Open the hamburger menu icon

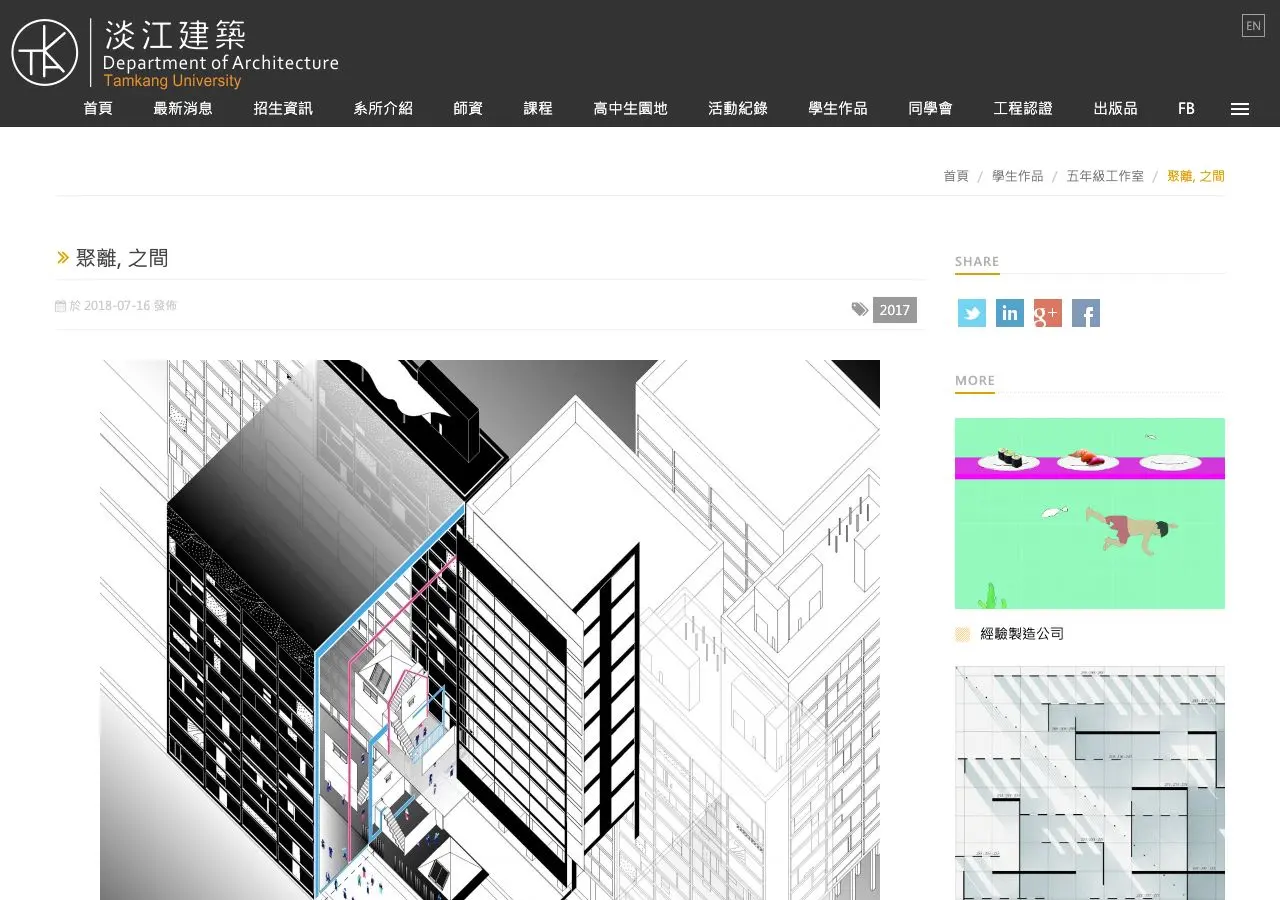point(1240,109)
